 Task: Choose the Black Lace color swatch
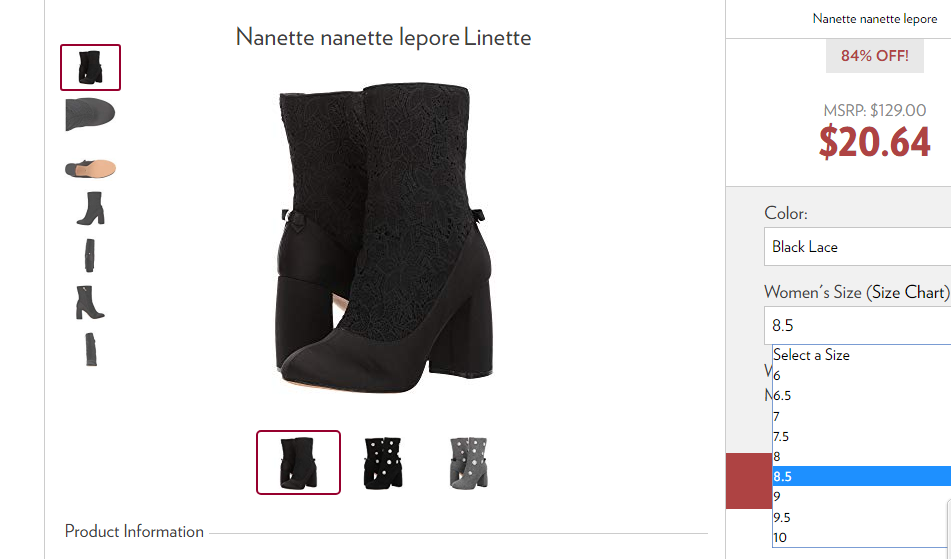coord(298,463)
